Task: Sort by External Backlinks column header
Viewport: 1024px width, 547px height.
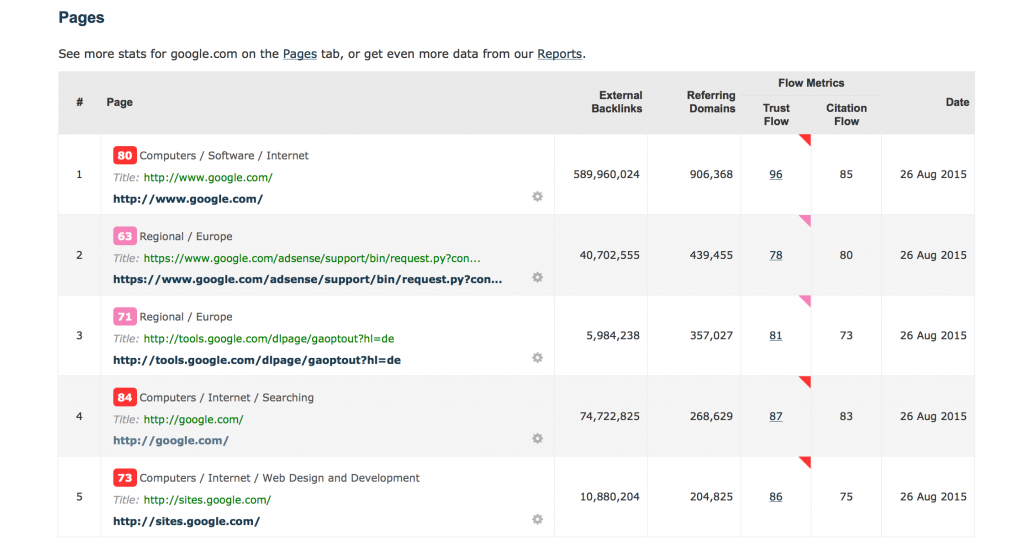Action: click(617, 102)
